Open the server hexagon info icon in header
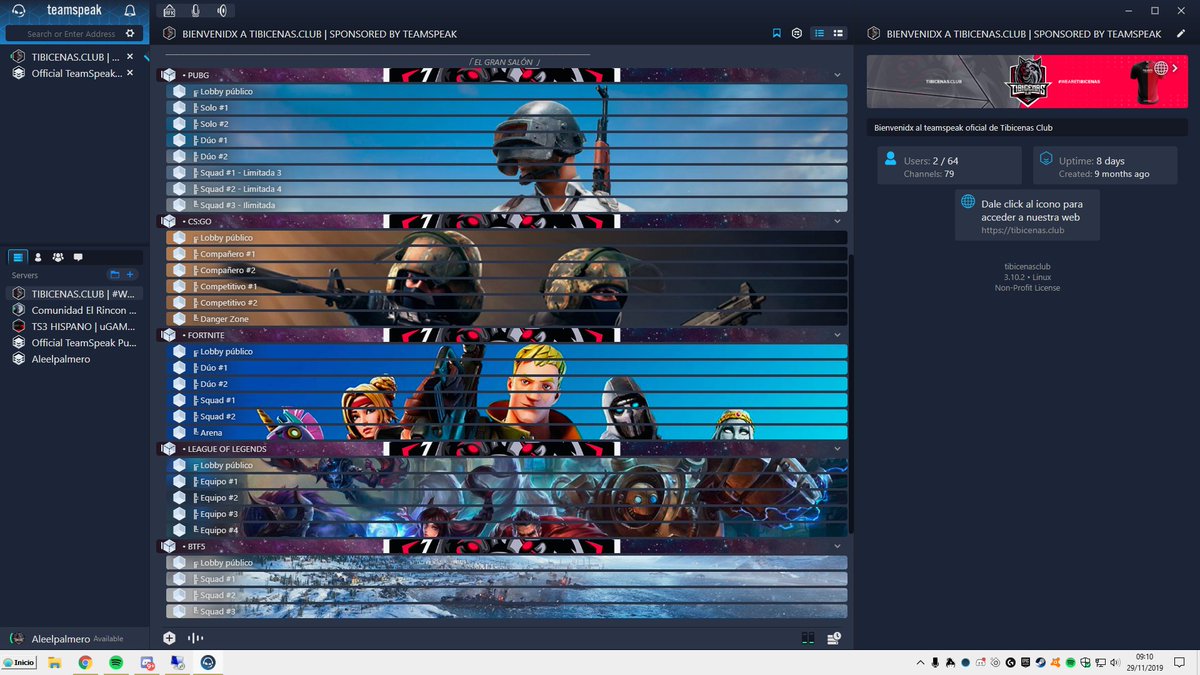 tap(797, 33)
